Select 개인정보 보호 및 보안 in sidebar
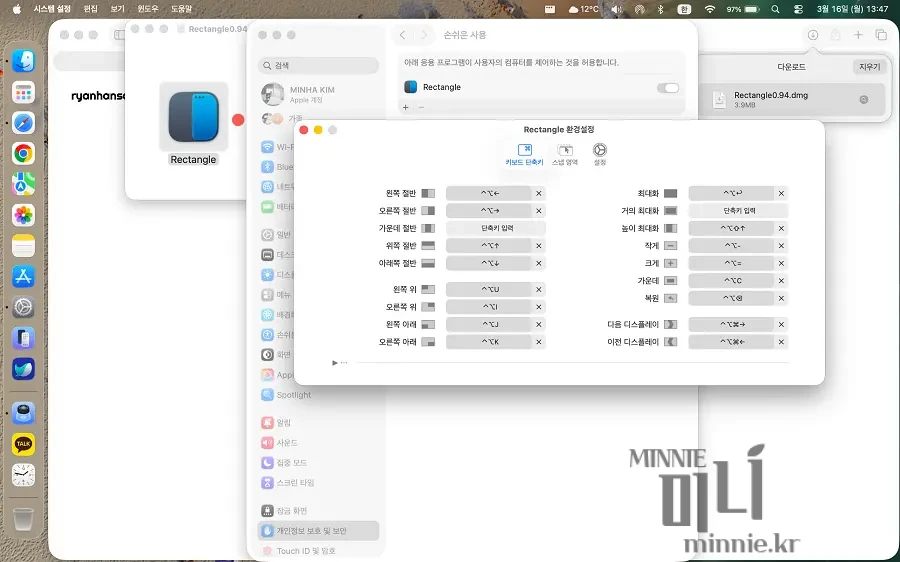Screen dimensions: 900x562 [x=319, y=531]
